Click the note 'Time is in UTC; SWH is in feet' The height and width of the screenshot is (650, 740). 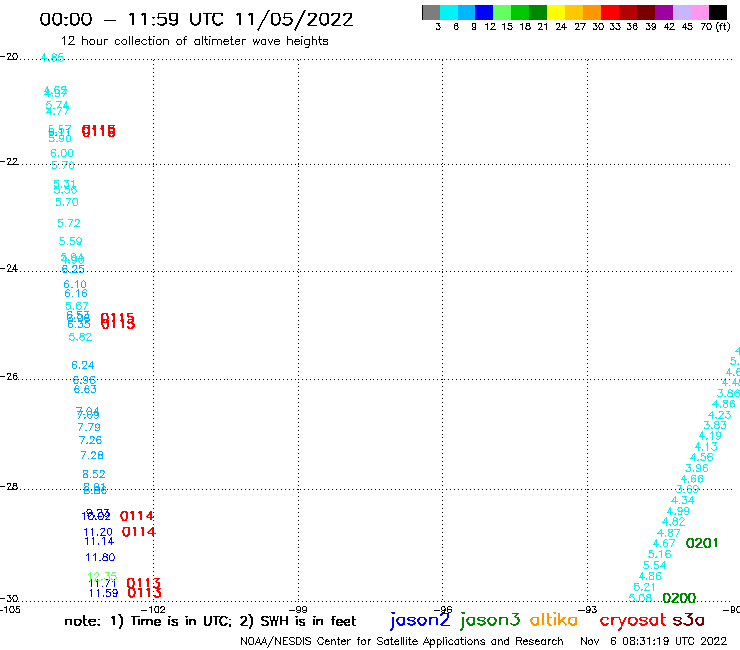(x=210, y=621)
